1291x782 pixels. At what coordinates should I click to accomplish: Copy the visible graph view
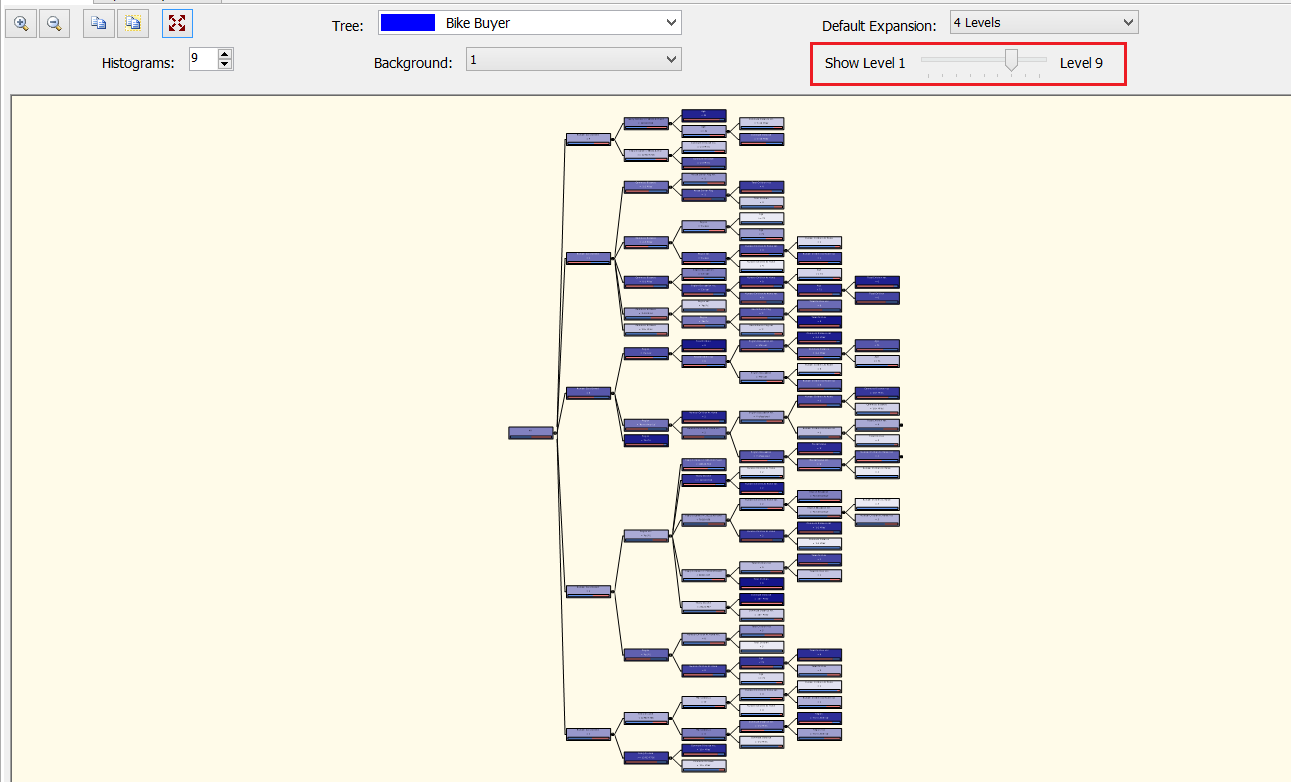coord(97,22)
